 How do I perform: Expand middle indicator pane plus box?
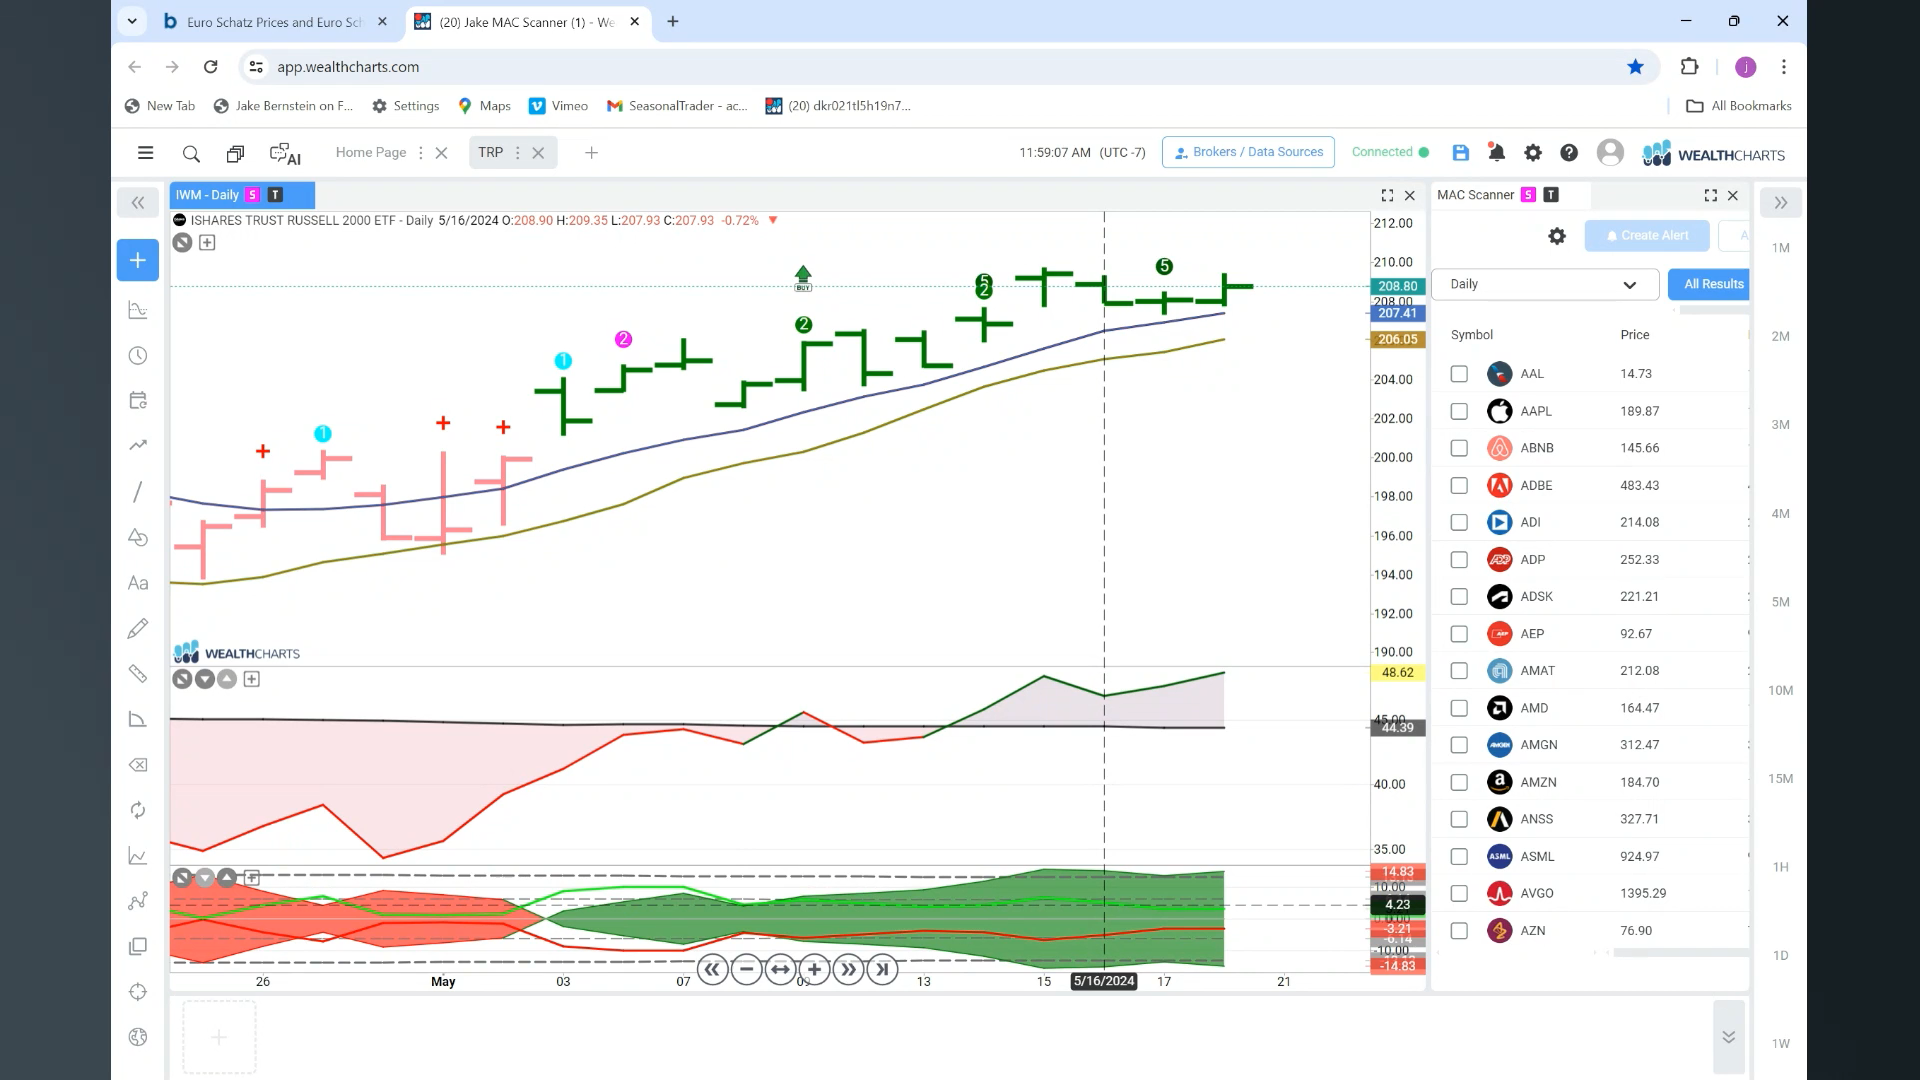point(252,679)
